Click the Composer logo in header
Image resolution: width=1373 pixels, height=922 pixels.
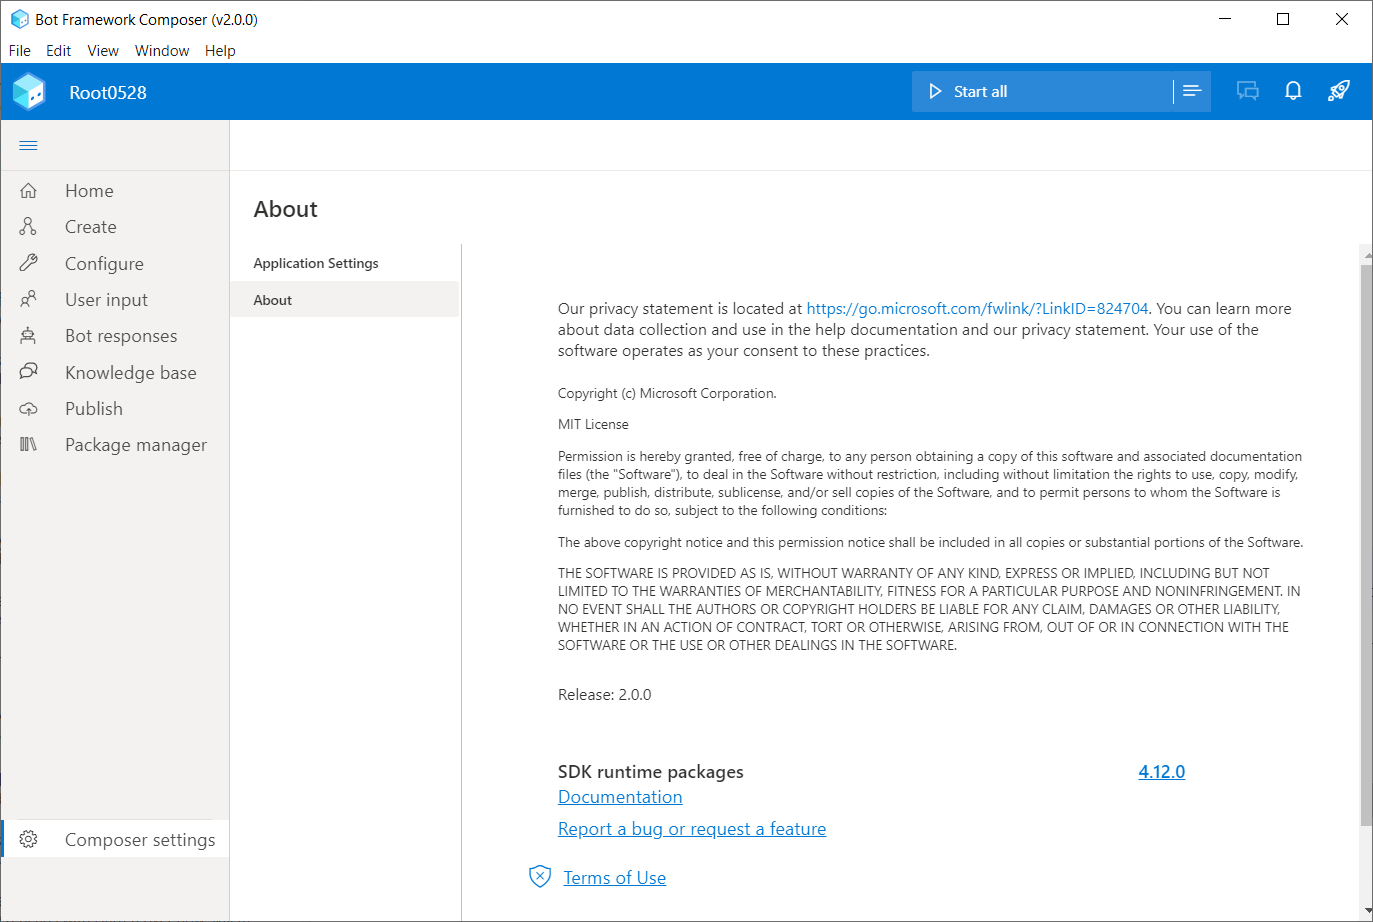29,92
